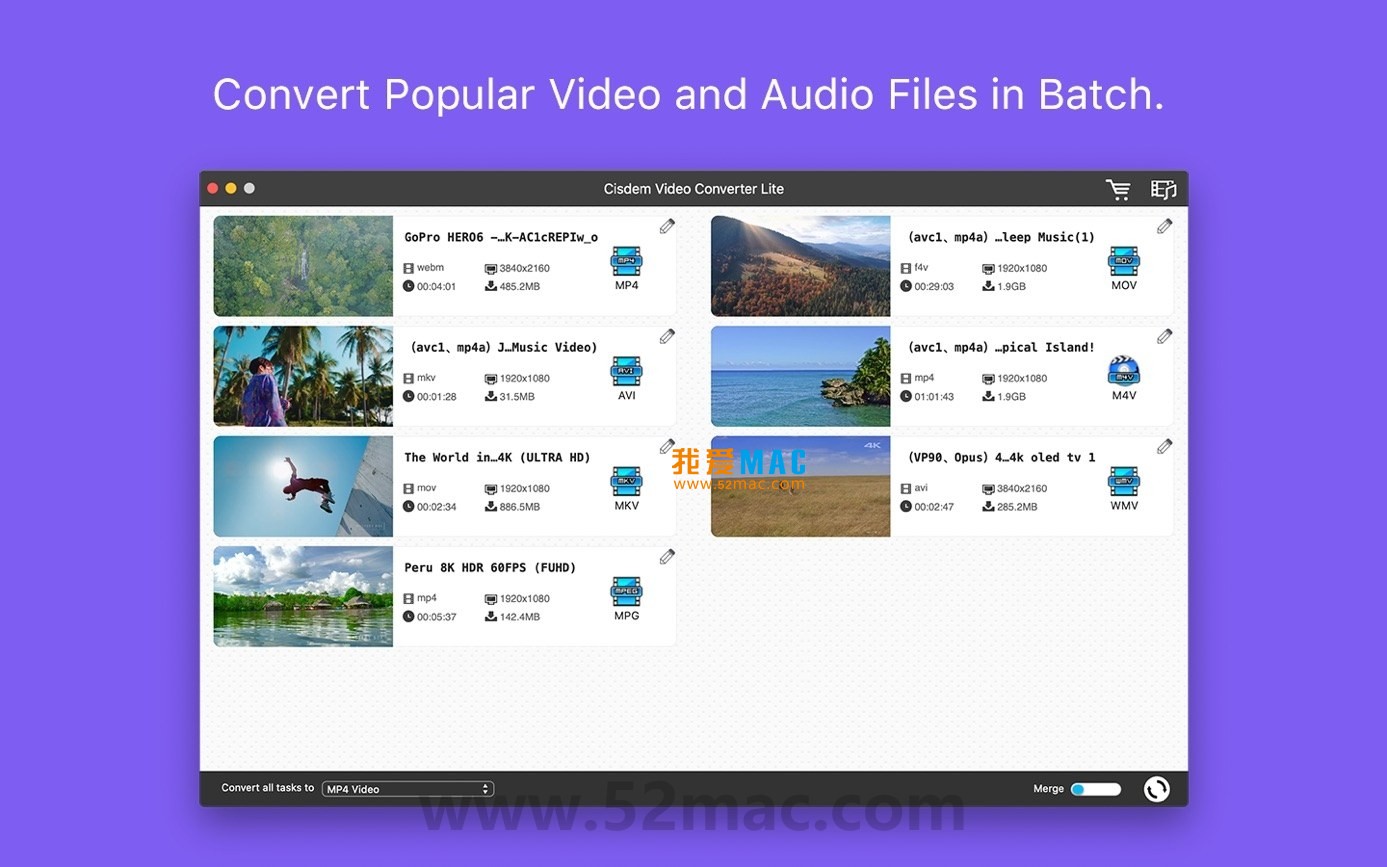The image size is (1387, 867).
Task: Edit the …leep Music(1) video
Action: [x=1164, y=227]
